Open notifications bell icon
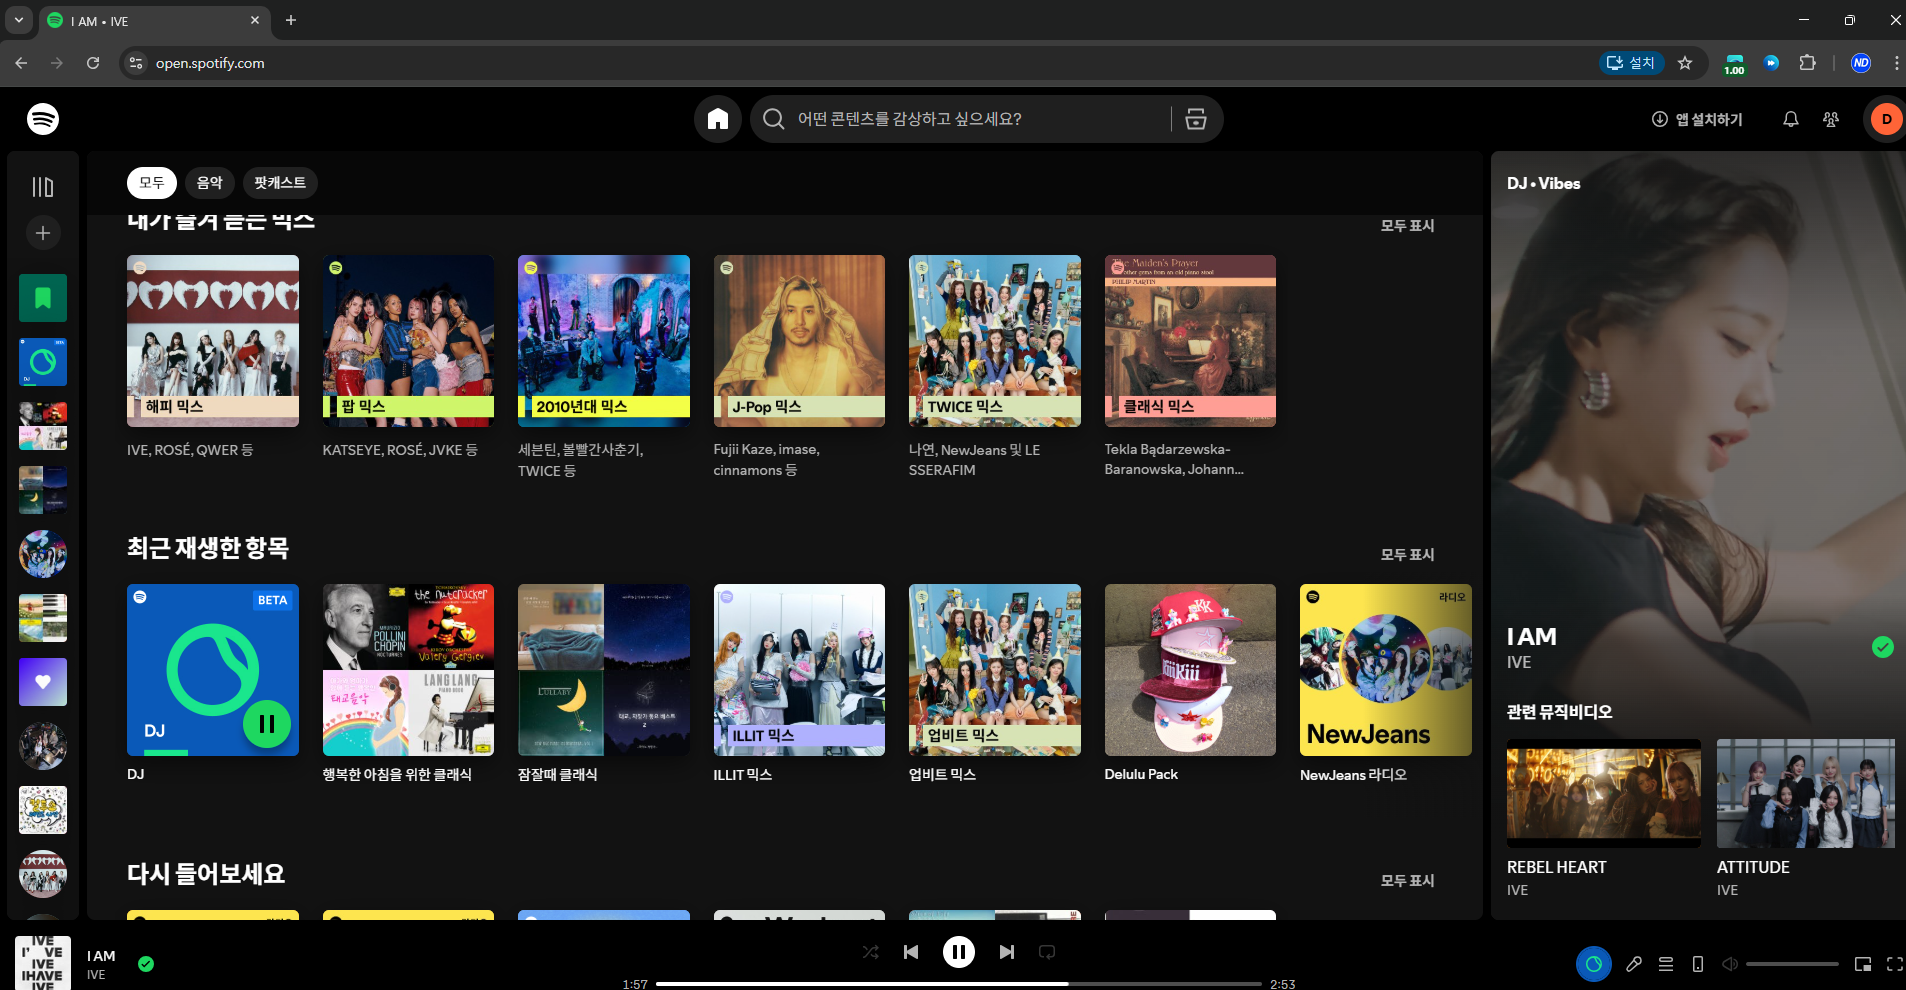1906x990 pixels. tap(1790, 119)
